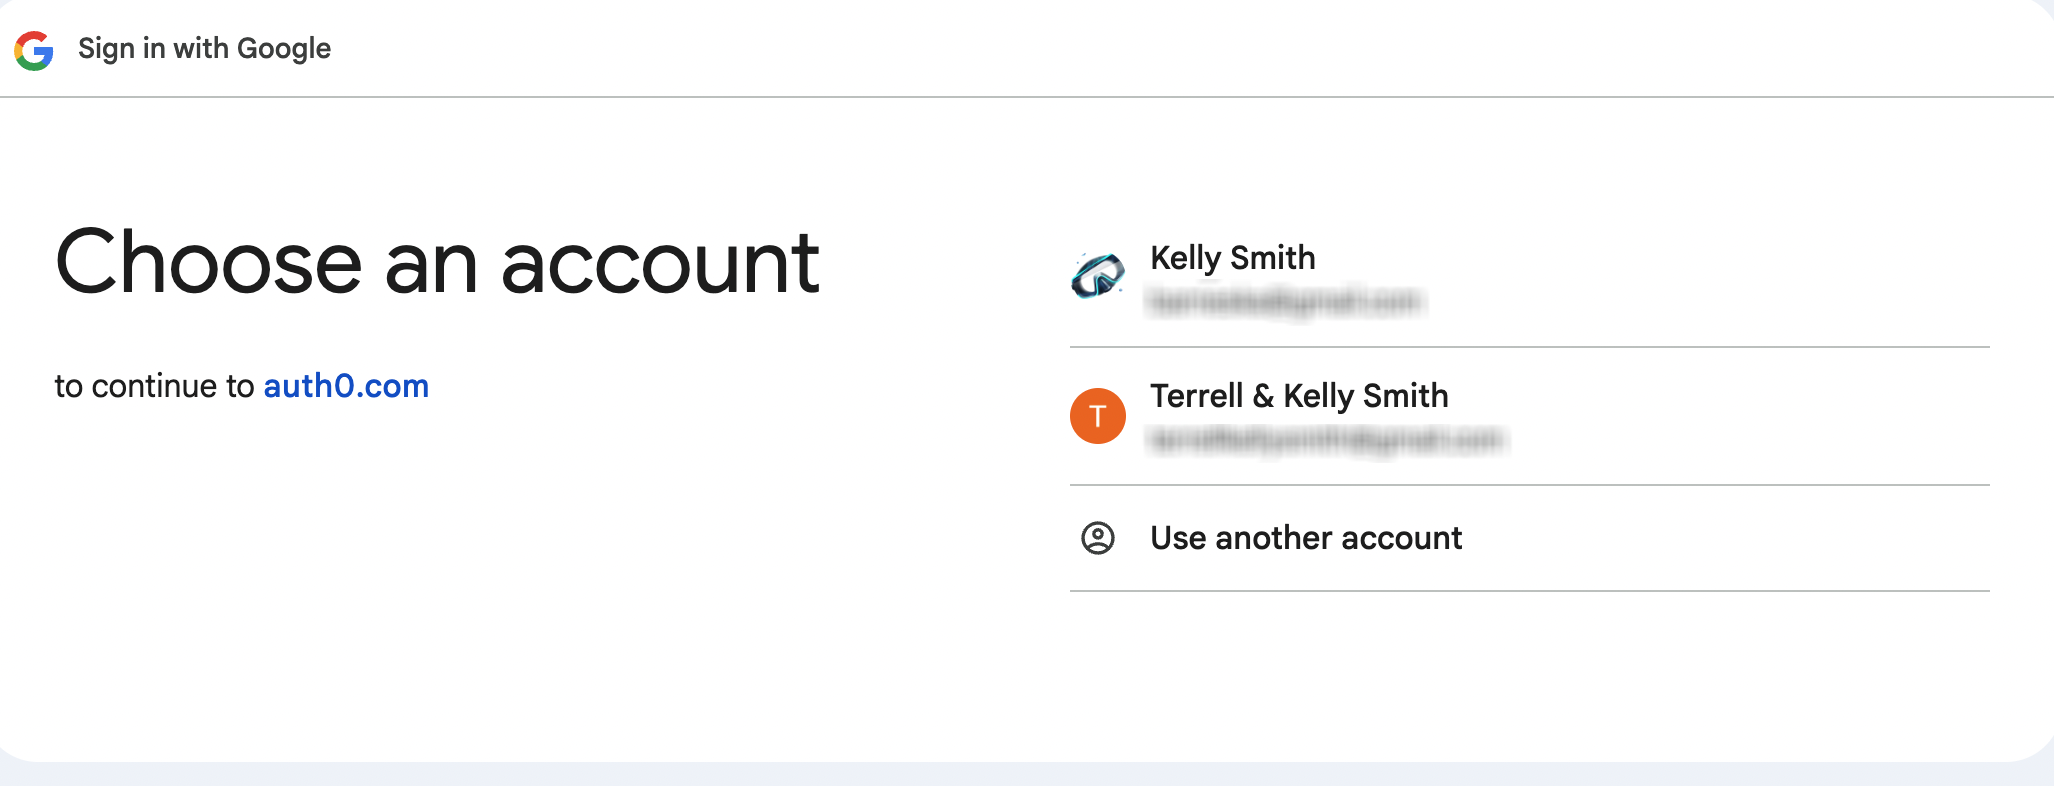The width and height of the screenshot is (2054, 786).
Task: Choose the "Kelly Smith" account name
Action: 1232,258
